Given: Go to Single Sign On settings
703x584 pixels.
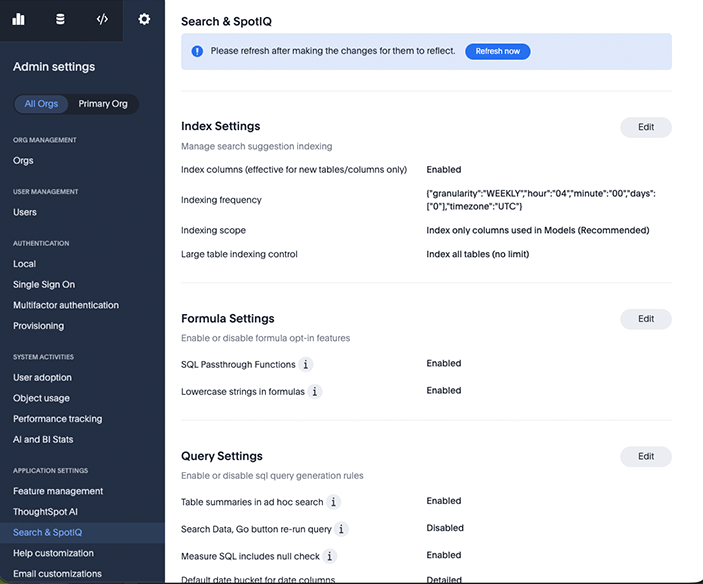Looking at the screenshot, I should (x=44, y=285).
